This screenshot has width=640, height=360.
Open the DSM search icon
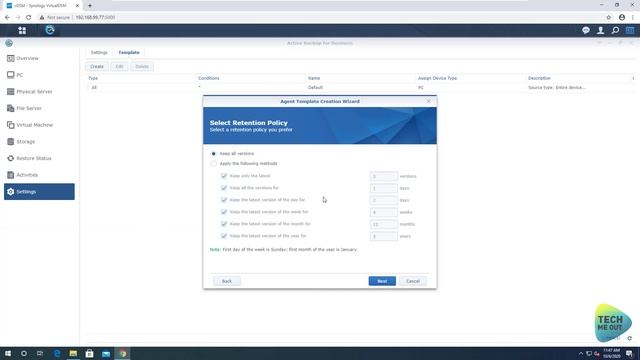[x=615, y=30]
